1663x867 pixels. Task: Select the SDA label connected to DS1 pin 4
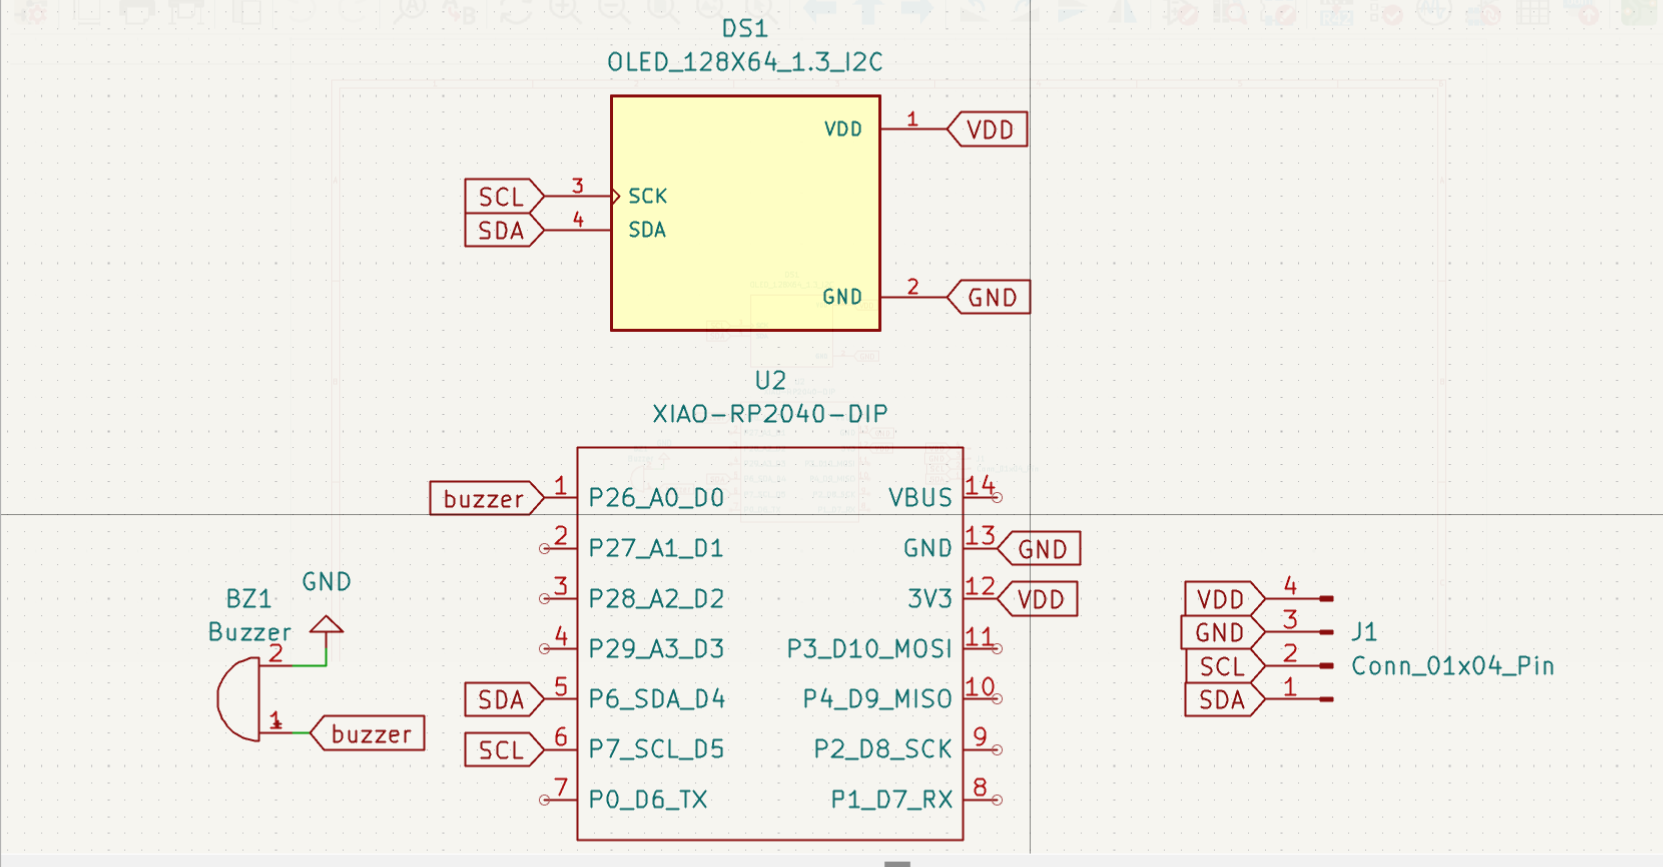504,231
